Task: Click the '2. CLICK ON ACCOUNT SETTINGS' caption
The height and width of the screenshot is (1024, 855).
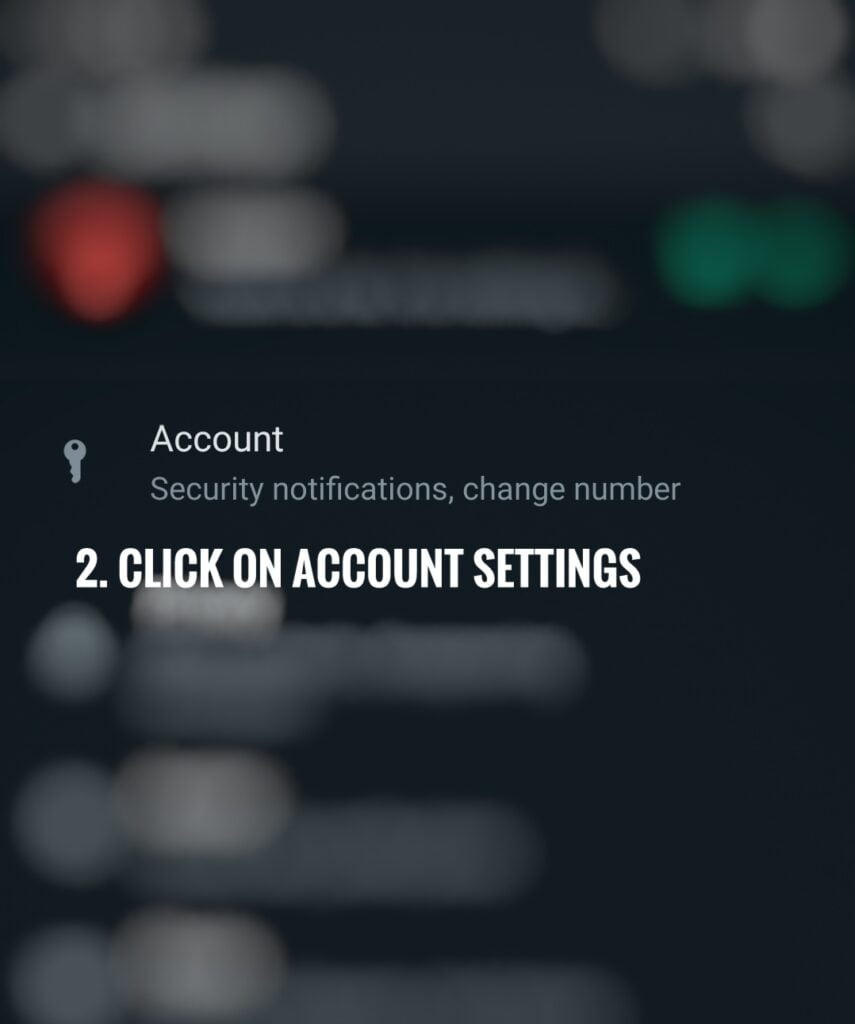Action: point(358,568)
